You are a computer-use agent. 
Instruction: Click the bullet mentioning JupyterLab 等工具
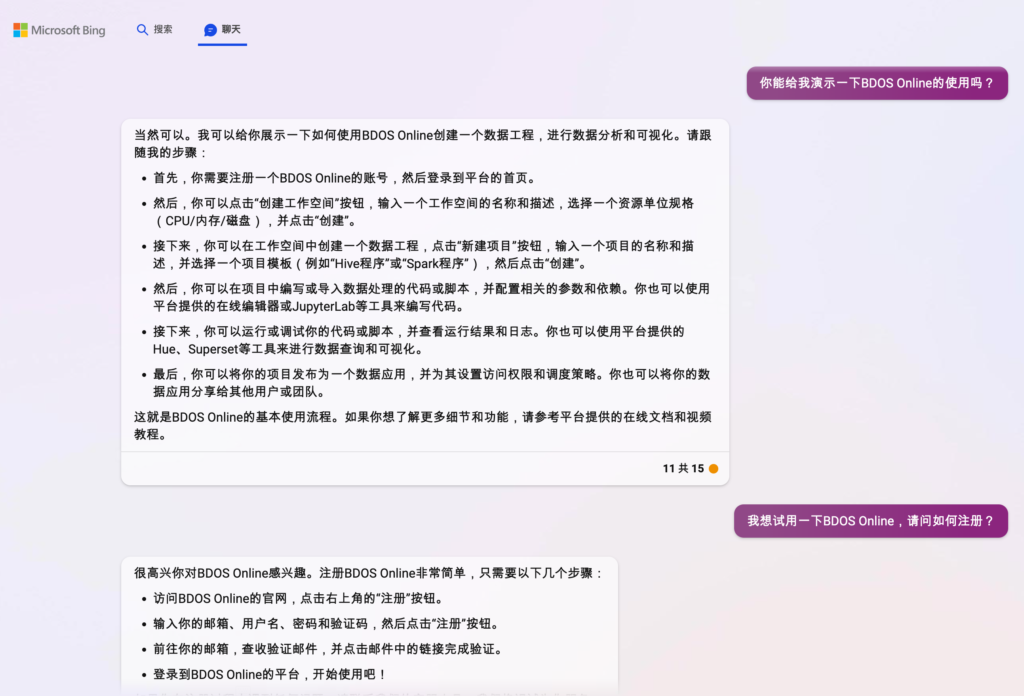pyautogui.click(x=431, y=297)
